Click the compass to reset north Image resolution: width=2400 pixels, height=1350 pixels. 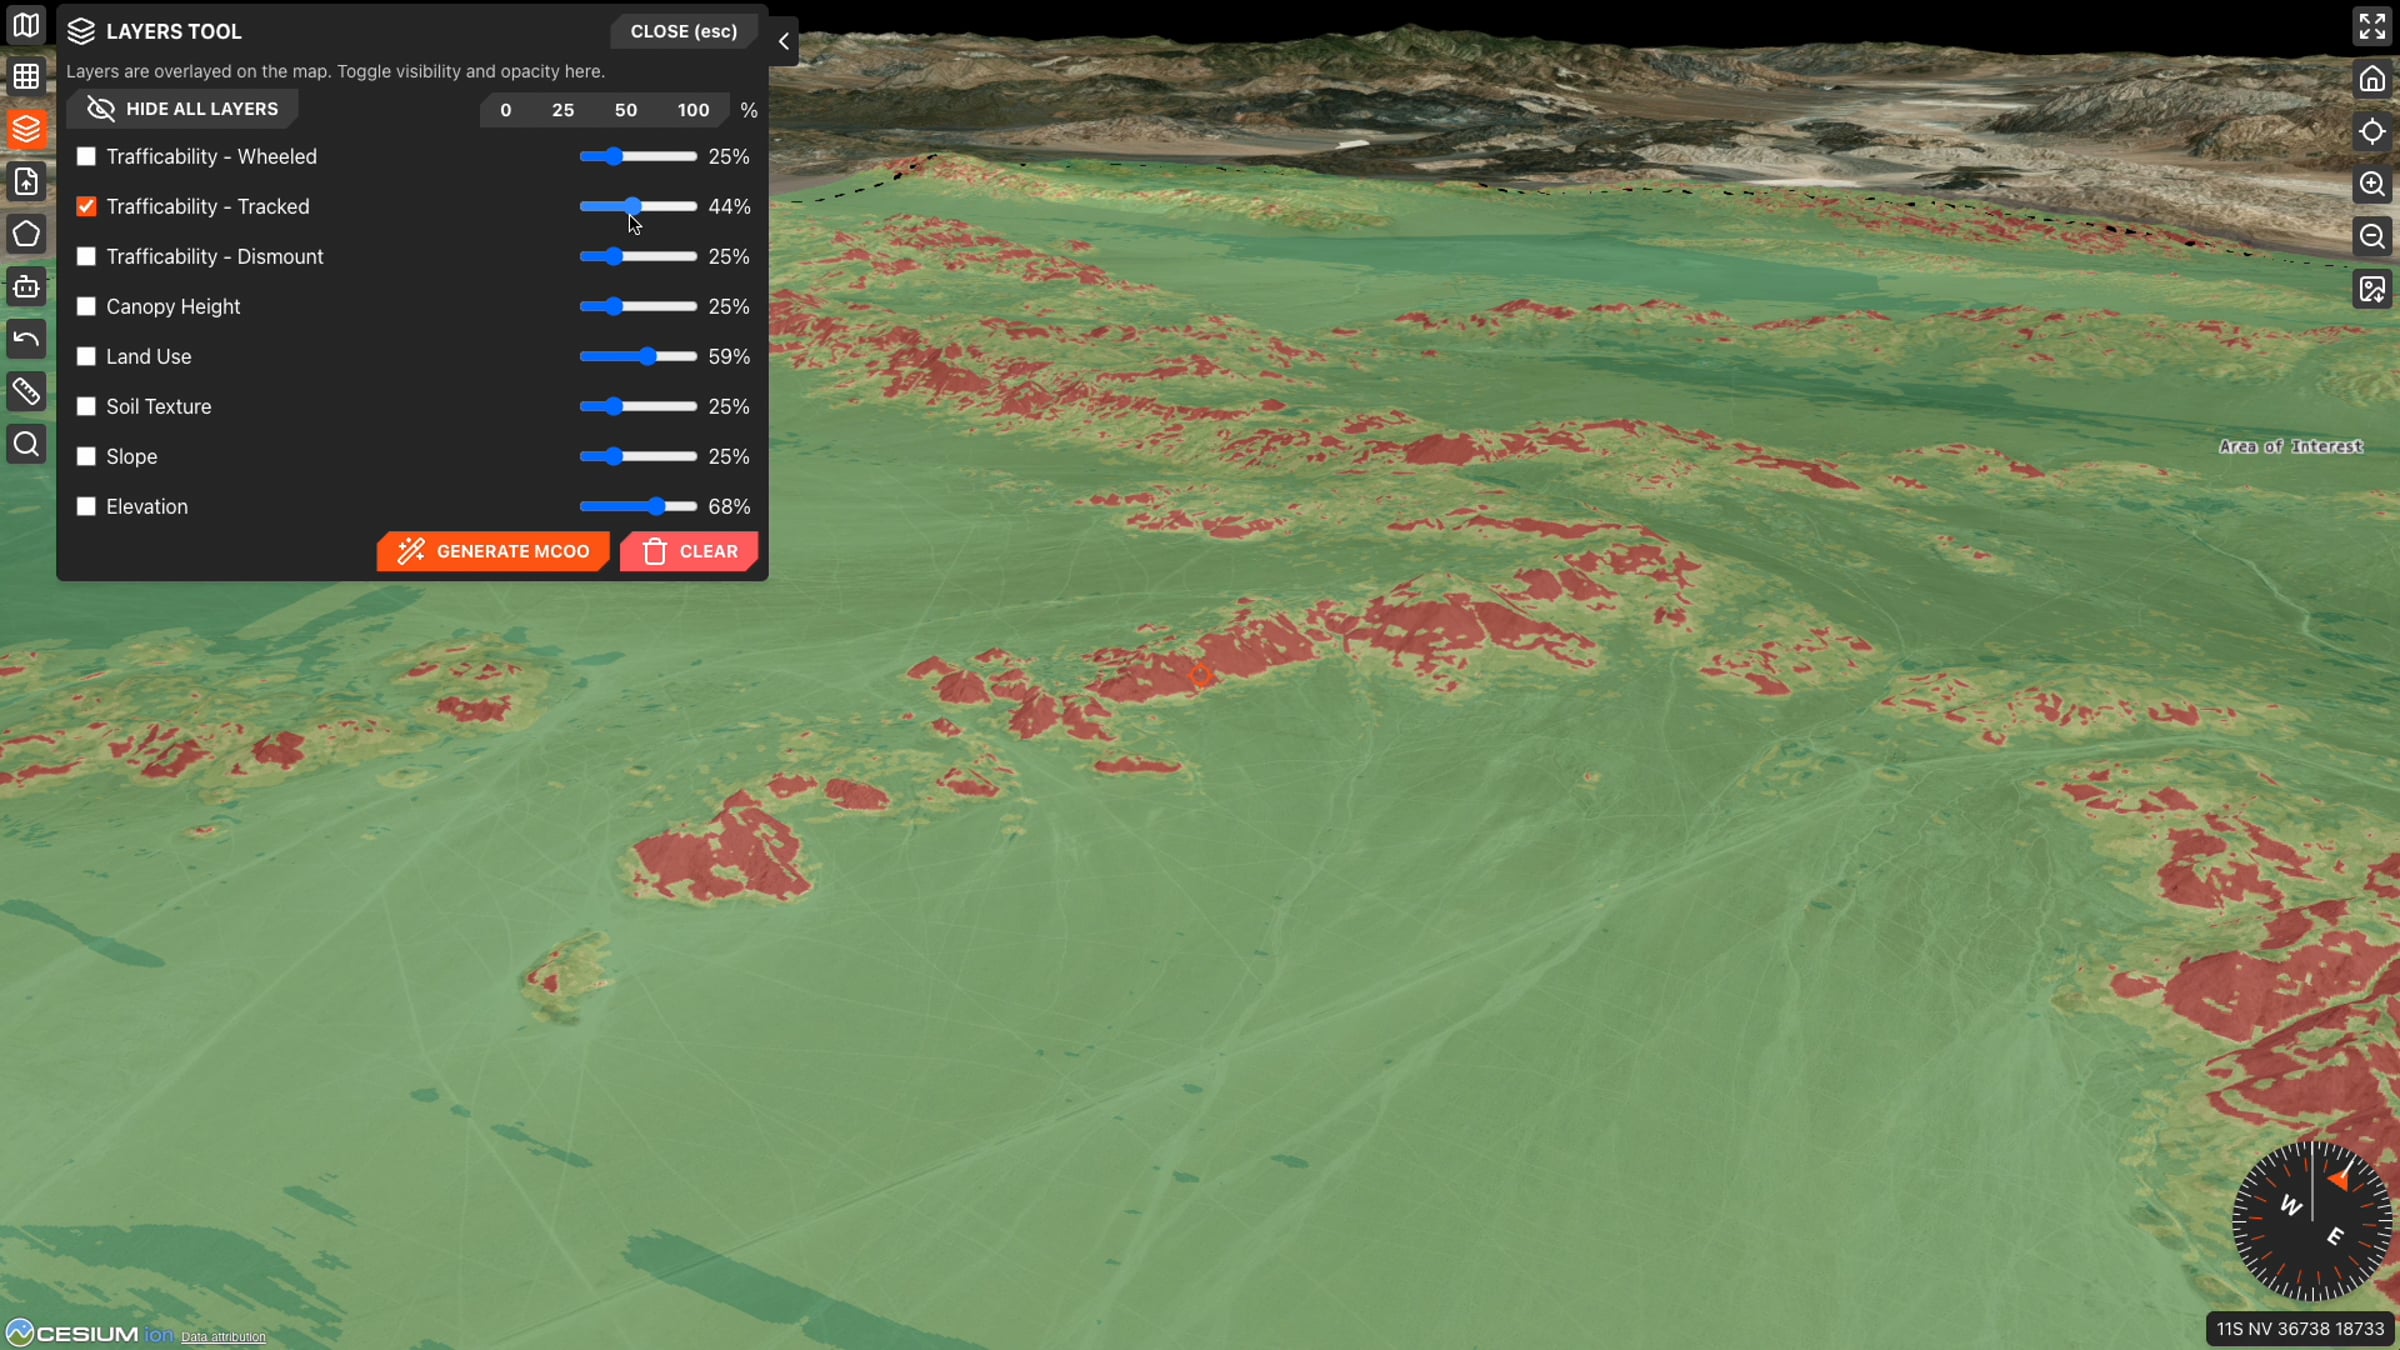tap(2312, 1221)
